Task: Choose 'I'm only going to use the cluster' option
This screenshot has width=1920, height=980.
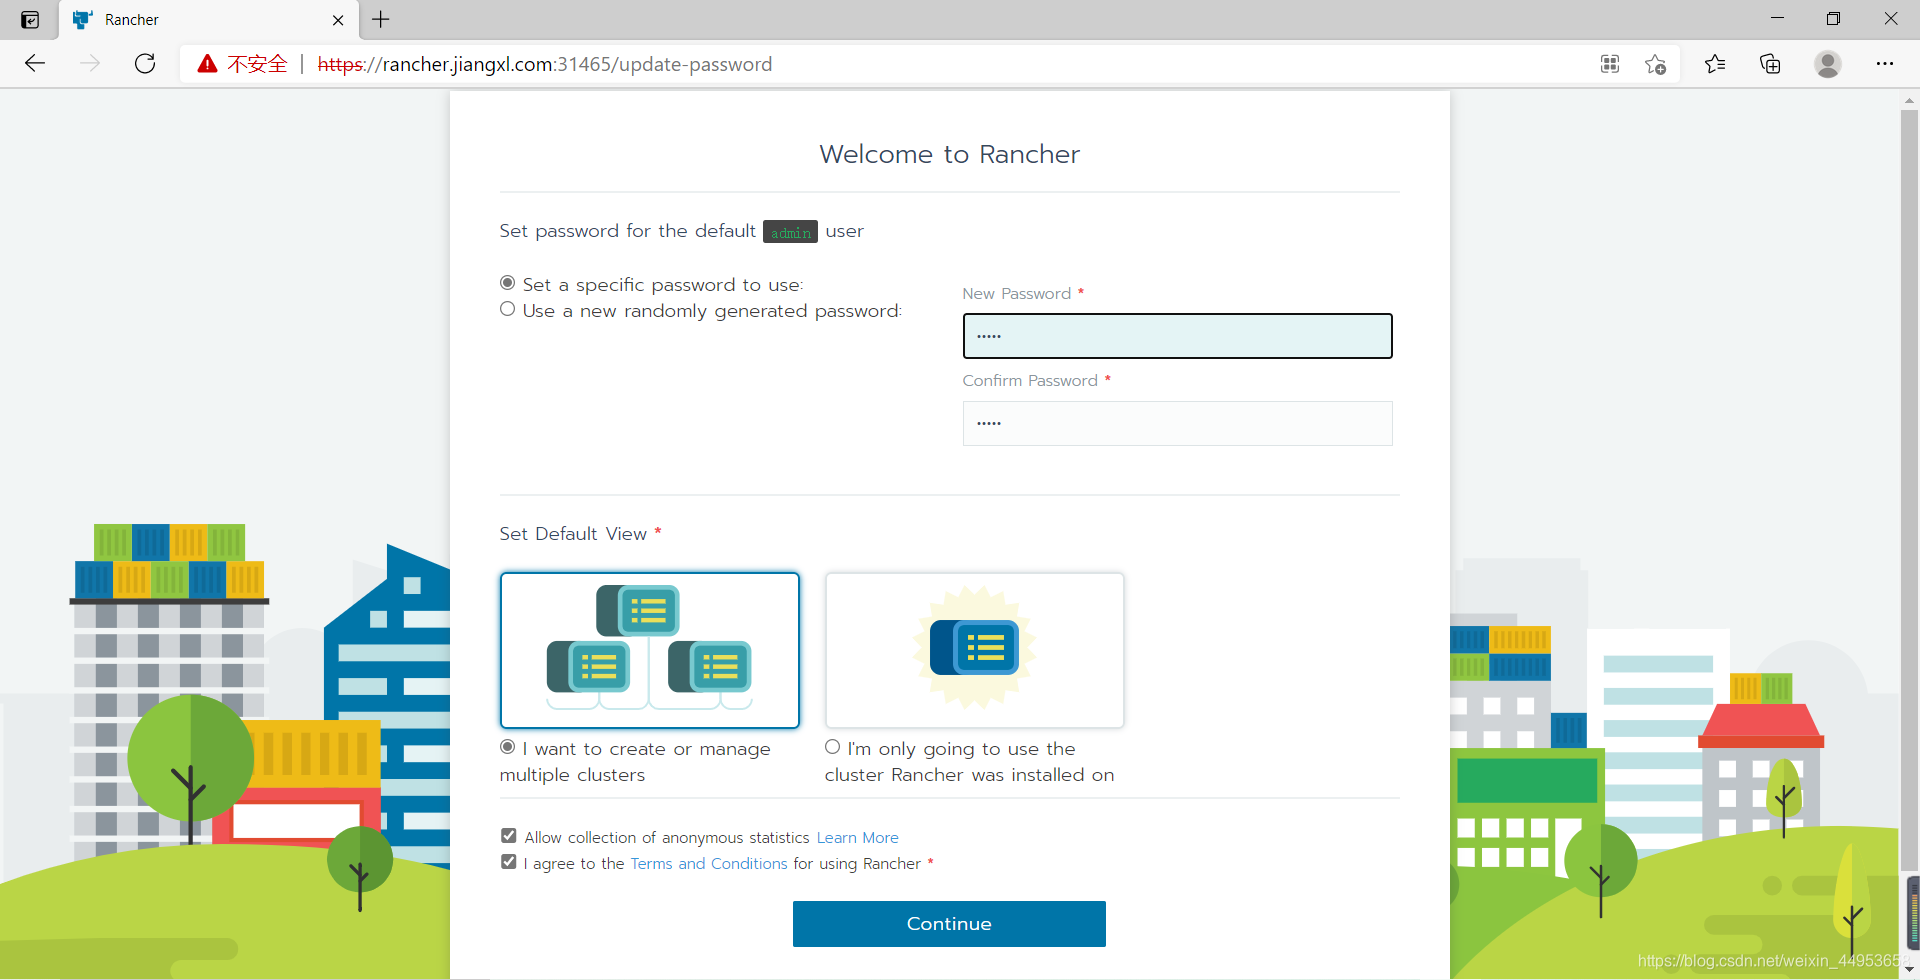Action: click(x=832, y=747)
